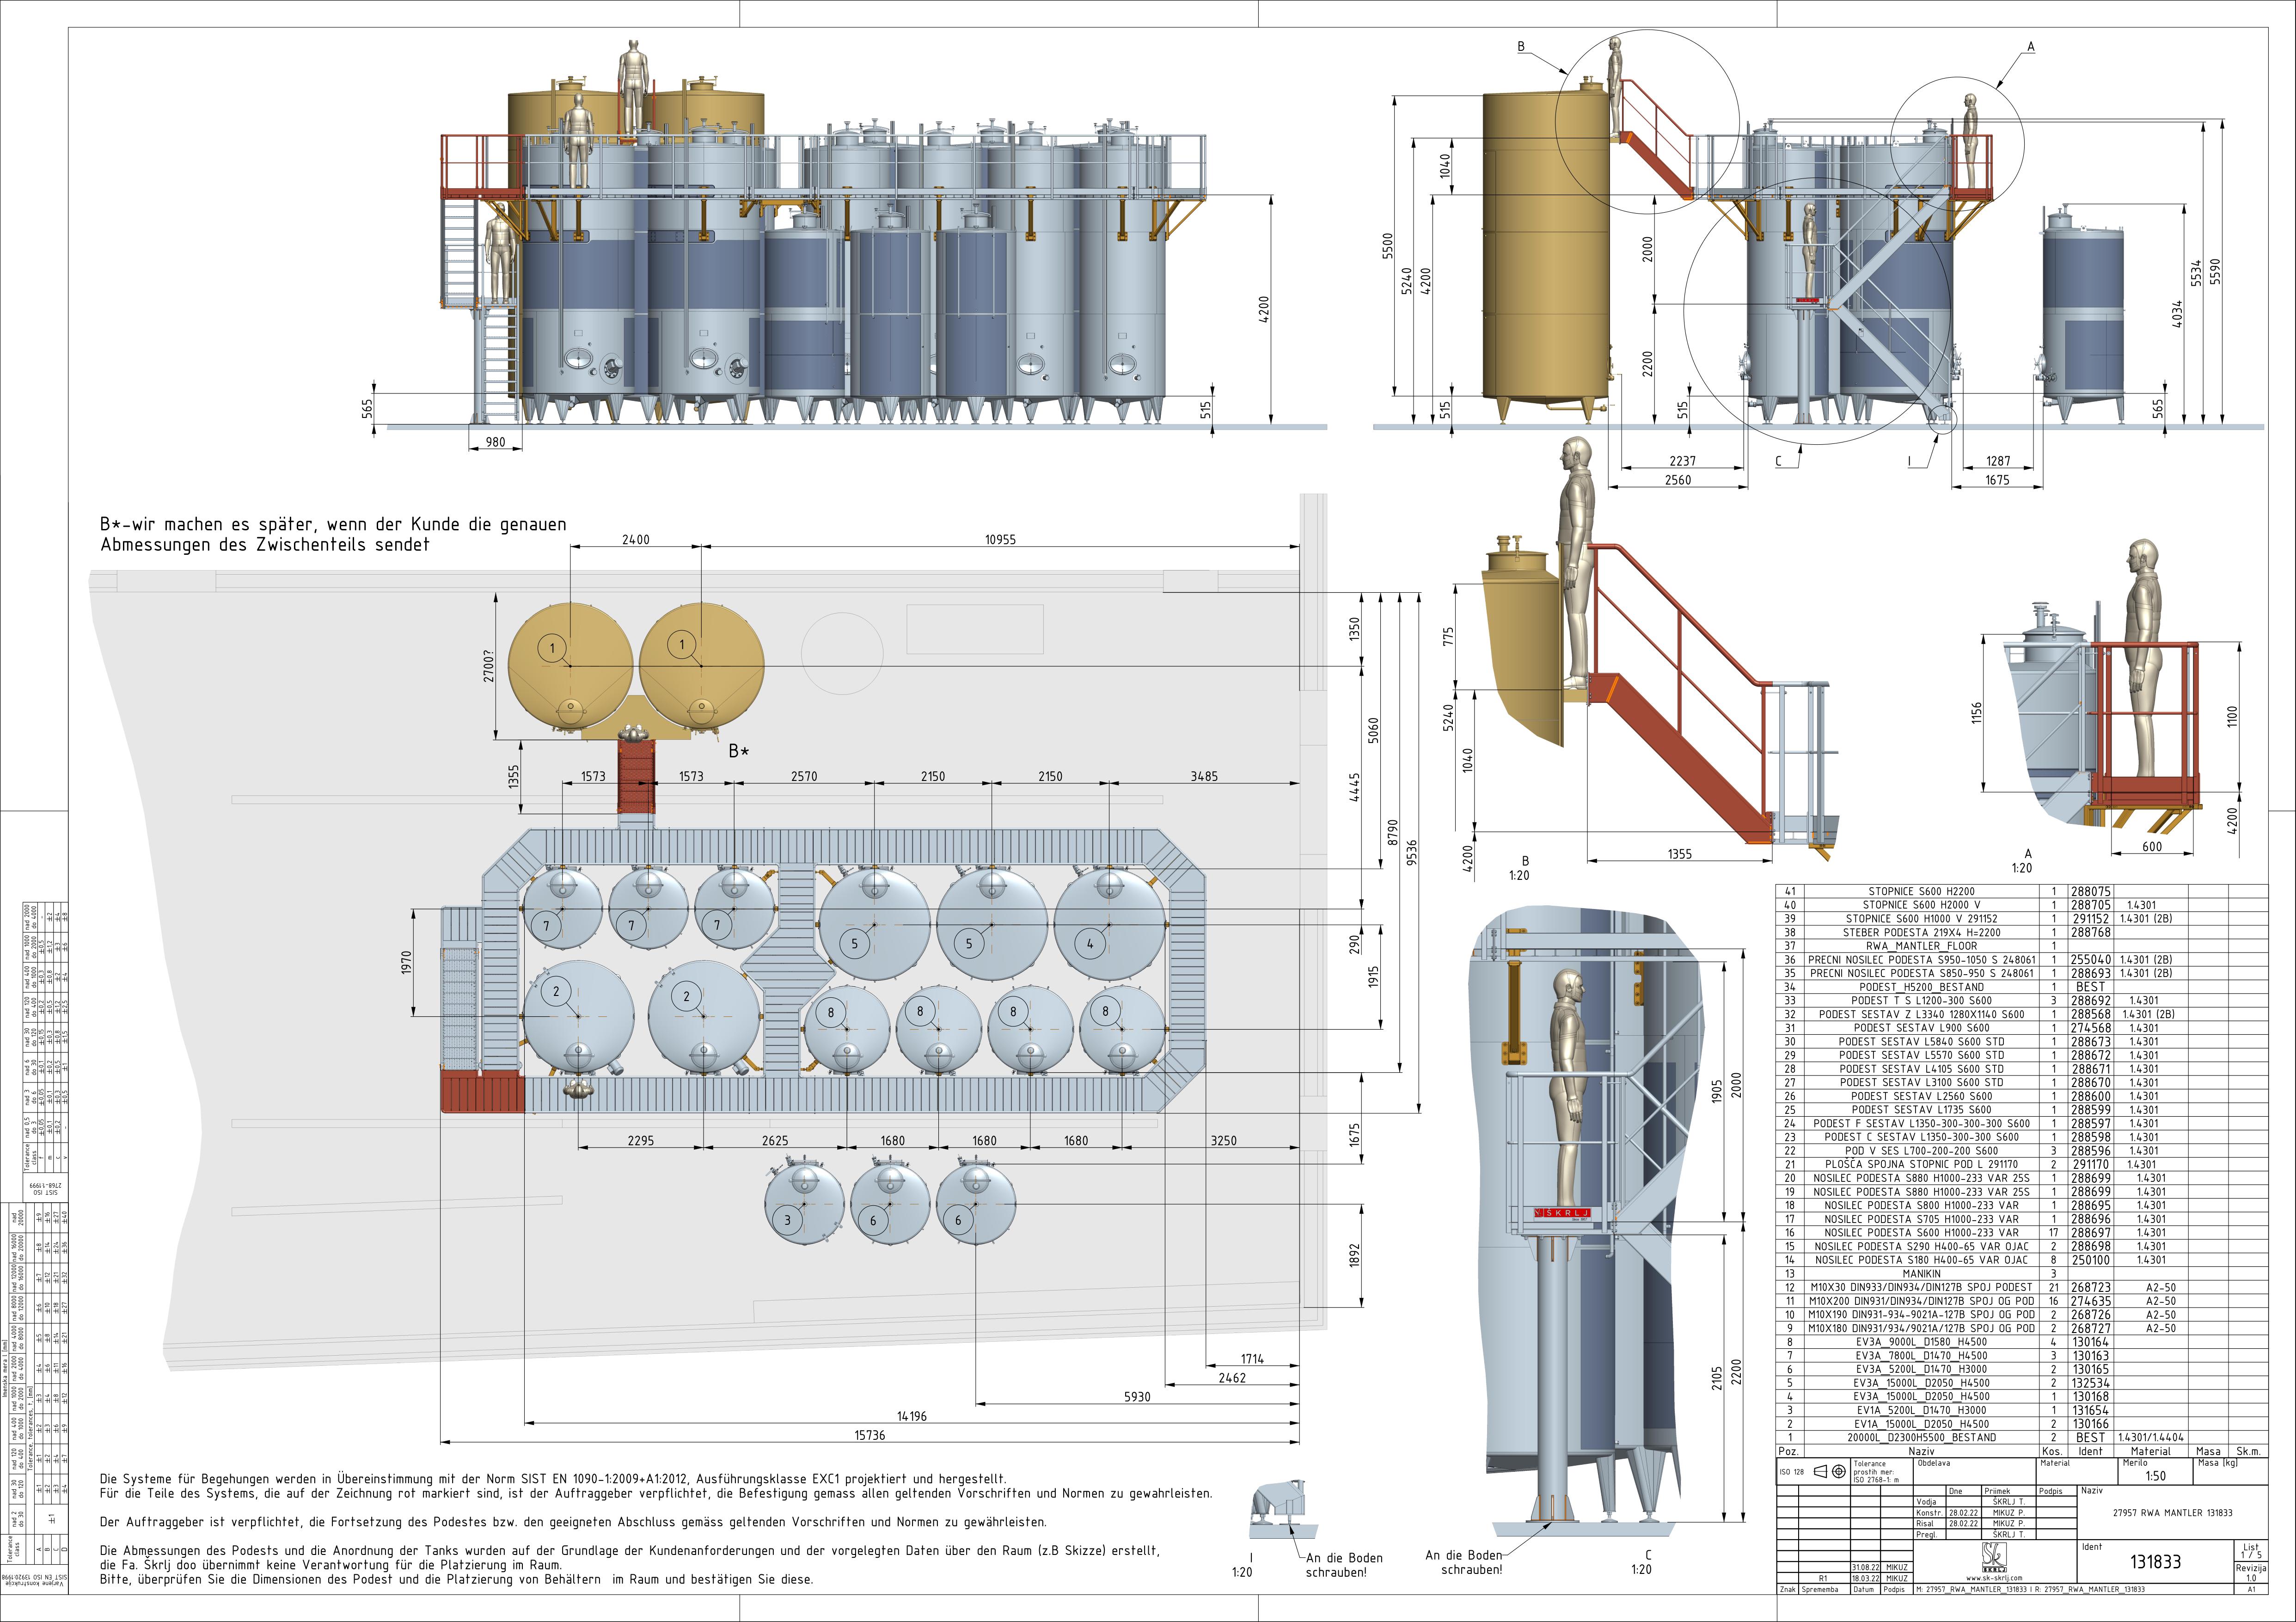Select the parts list row STOPNICE S600 H2200
2296x1622 pixels.
pyautogui.click(x=2022, y=891)
